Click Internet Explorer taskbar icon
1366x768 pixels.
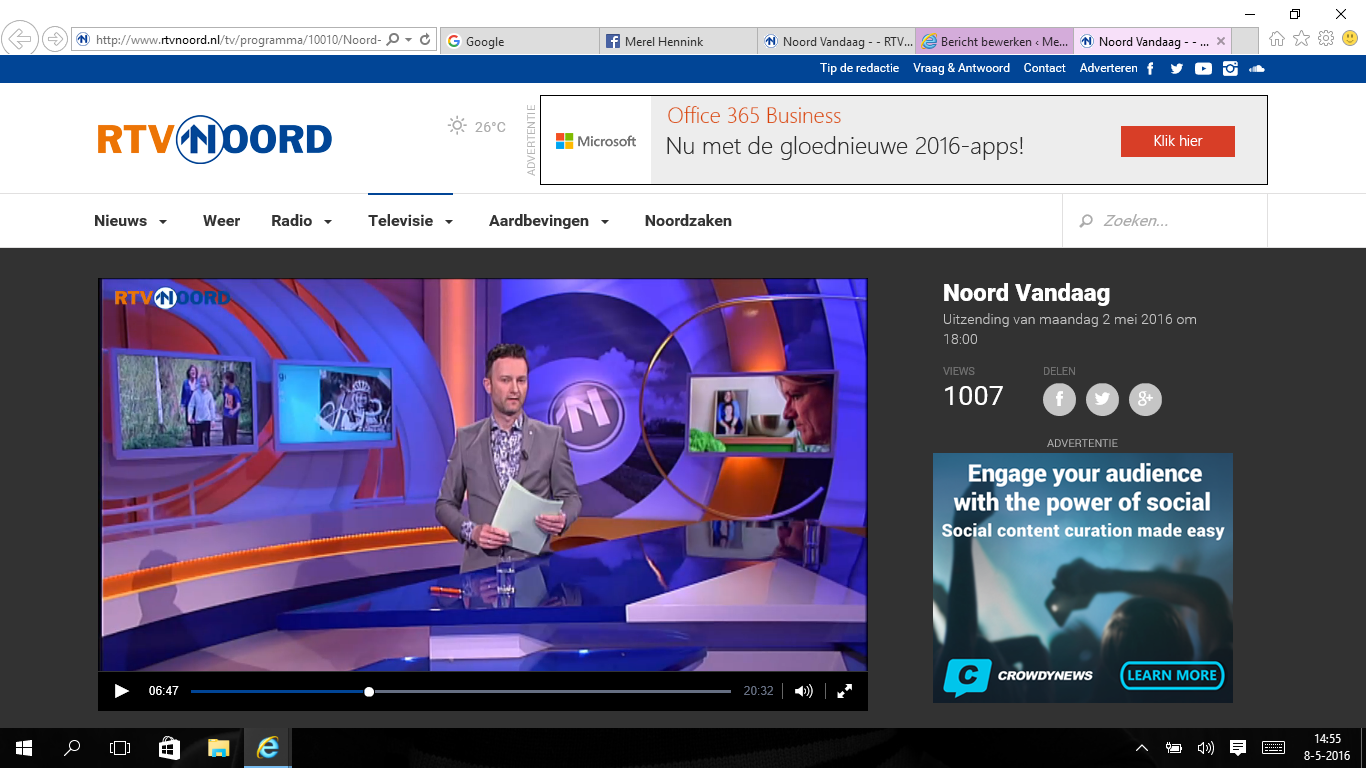267,747
